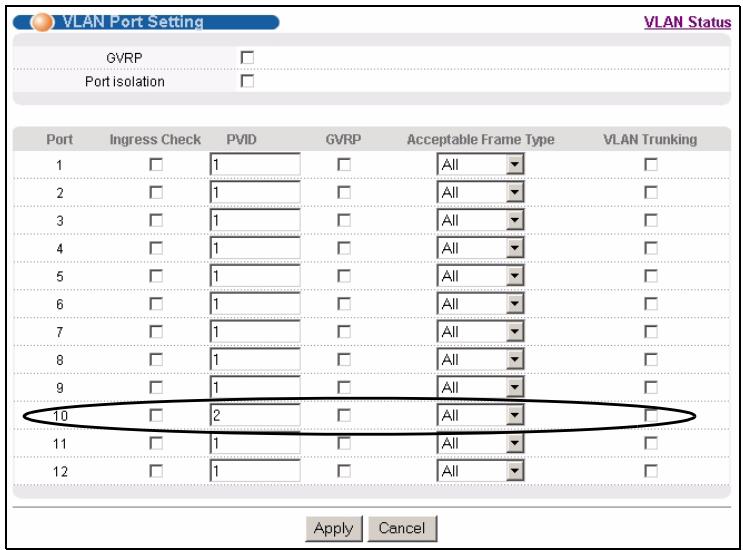This screenshot has height=550, width=743.
Task: Open Acceptable Frame Type dropdown for port 1
Action: [480, 165]
